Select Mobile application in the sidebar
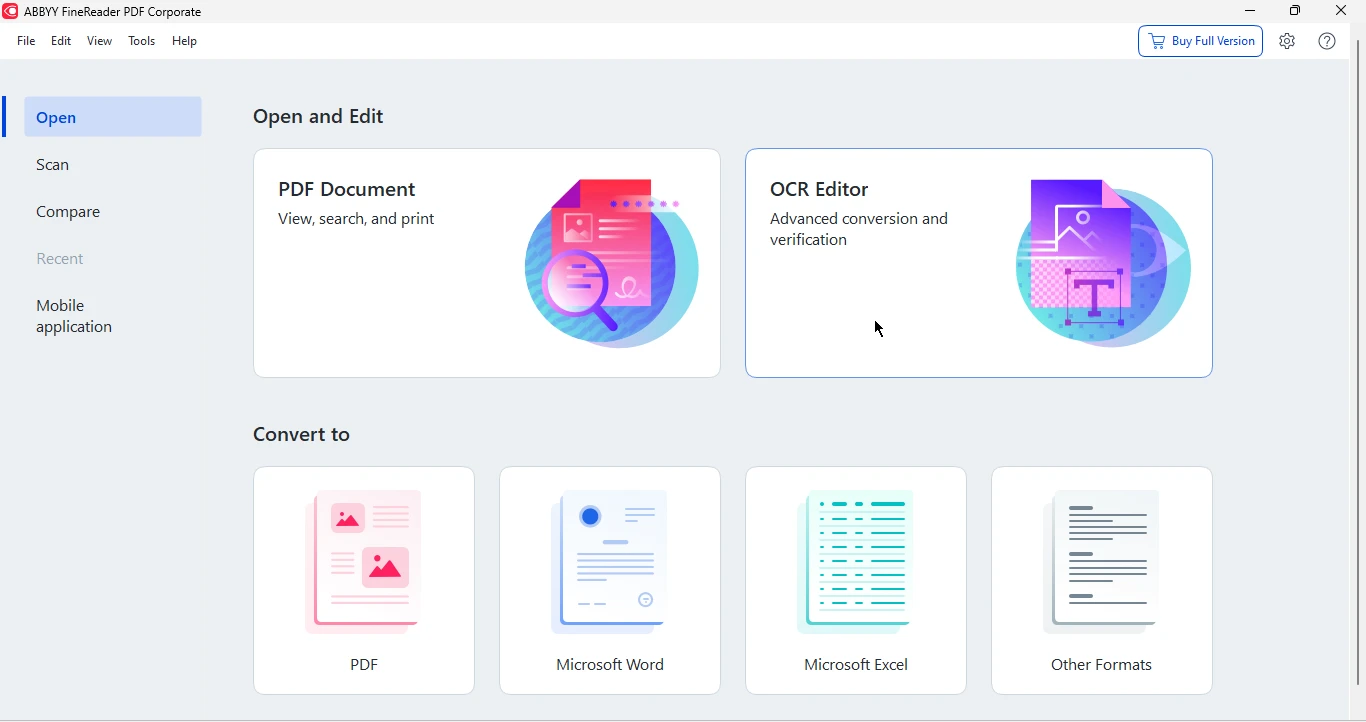Screen dimensions: 1366x722 [75, 318]
